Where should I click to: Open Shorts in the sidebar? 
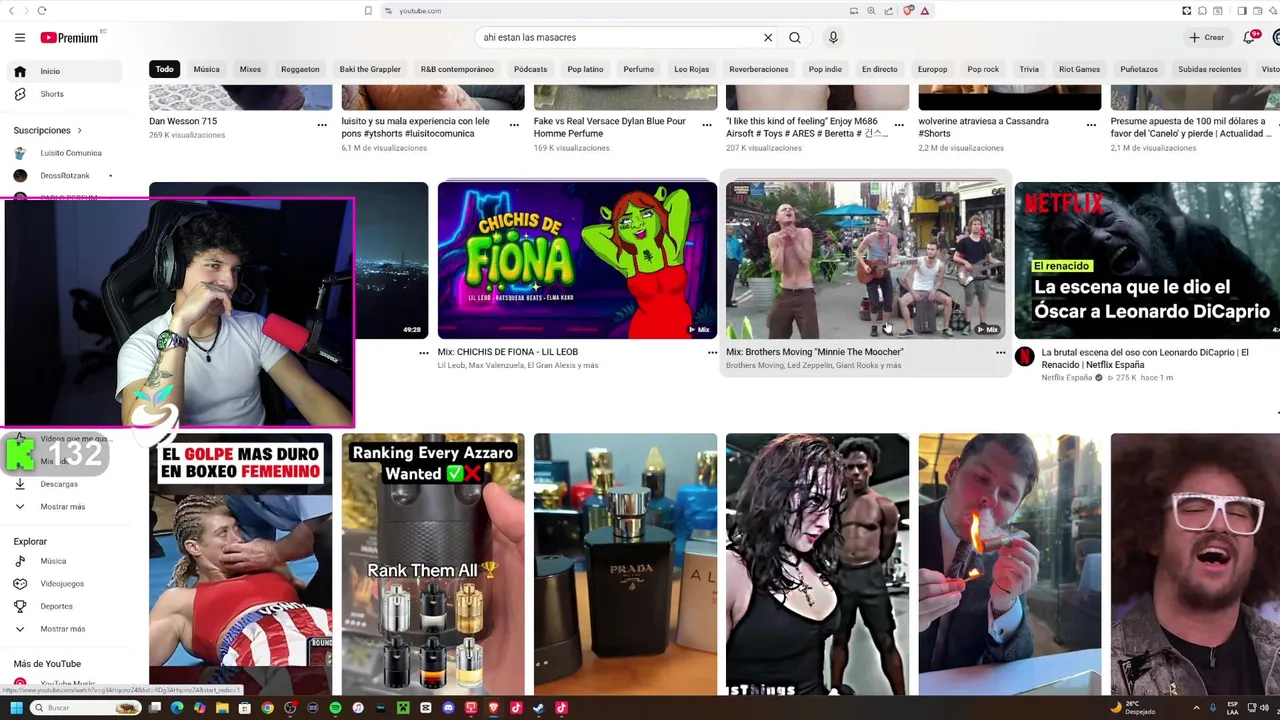point(66,94)
